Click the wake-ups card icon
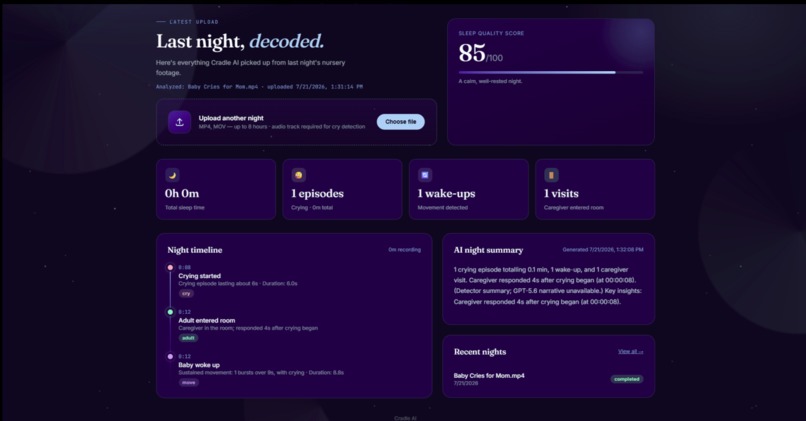The height and width of the screenshot is (421, 806). 425,175
